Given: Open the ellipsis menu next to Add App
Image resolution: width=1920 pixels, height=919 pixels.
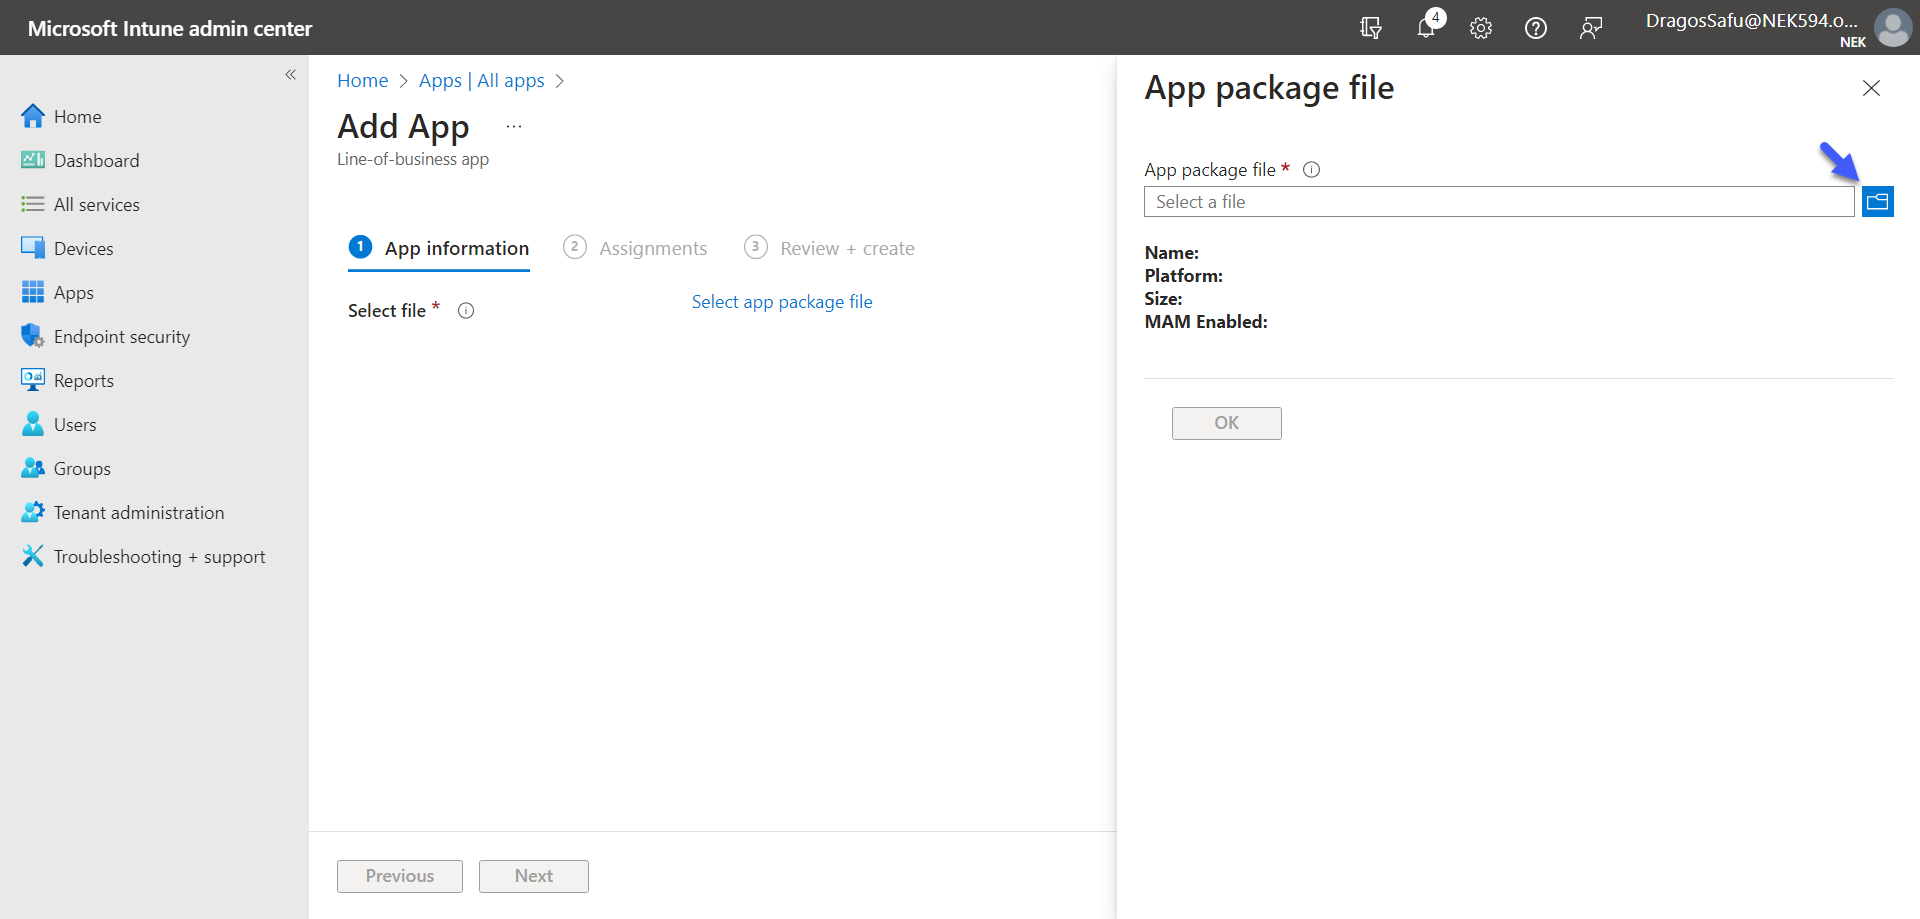Looking at the screenshot, I should pyautogui.click(x=514, y=127).
